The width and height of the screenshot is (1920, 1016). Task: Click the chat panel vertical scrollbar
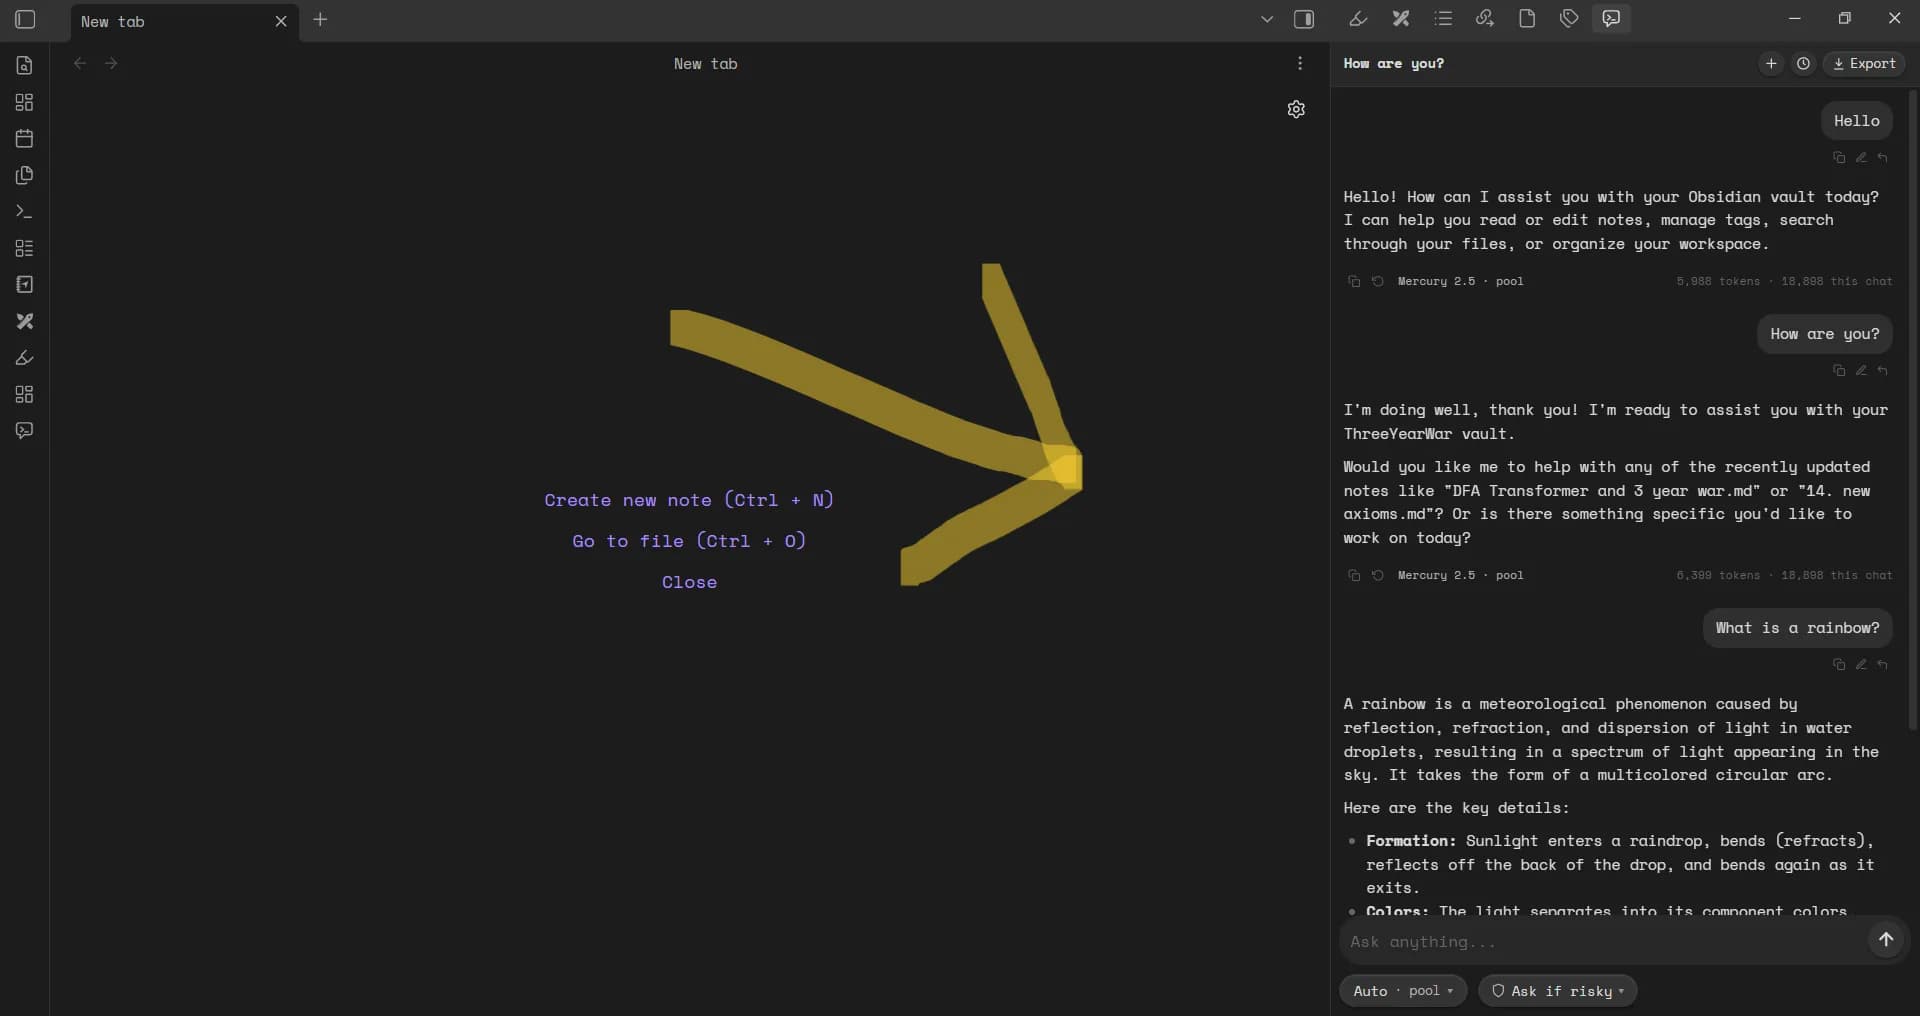pyautogui.click(x=1913, y=410)
